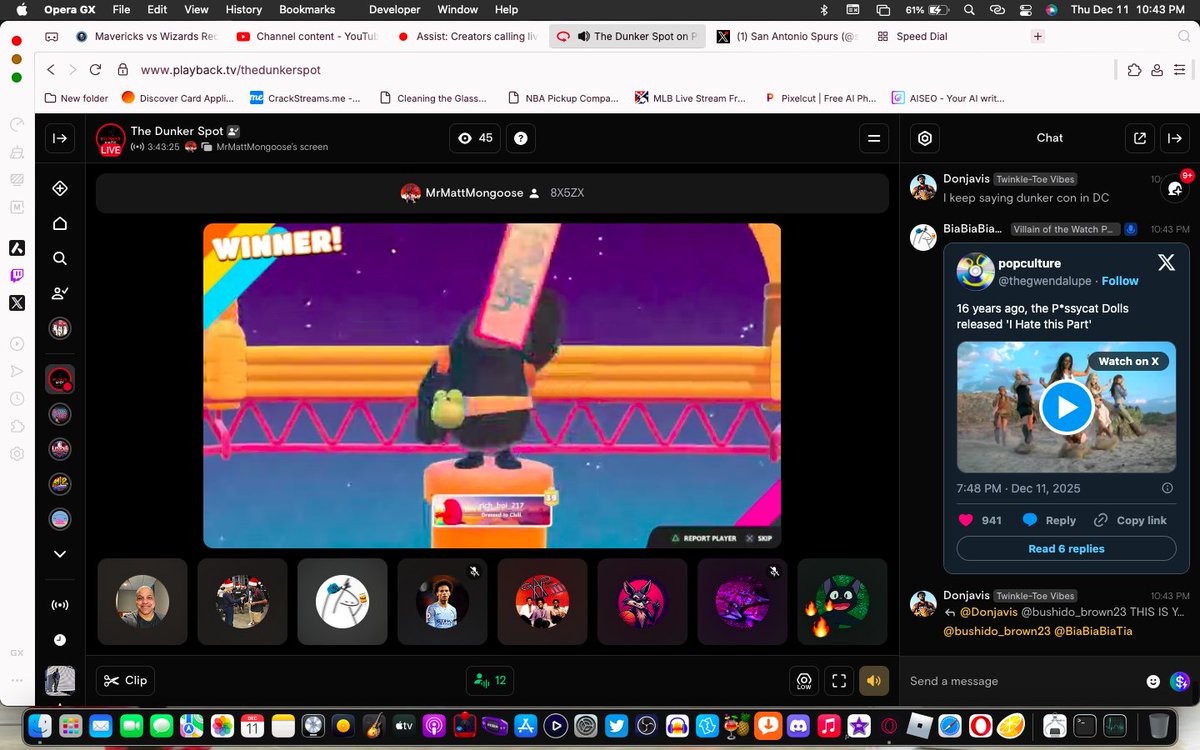Click the 45 viewers eye counter
The height and width of the screenshot is (750, 1200).
click(475, 138)
